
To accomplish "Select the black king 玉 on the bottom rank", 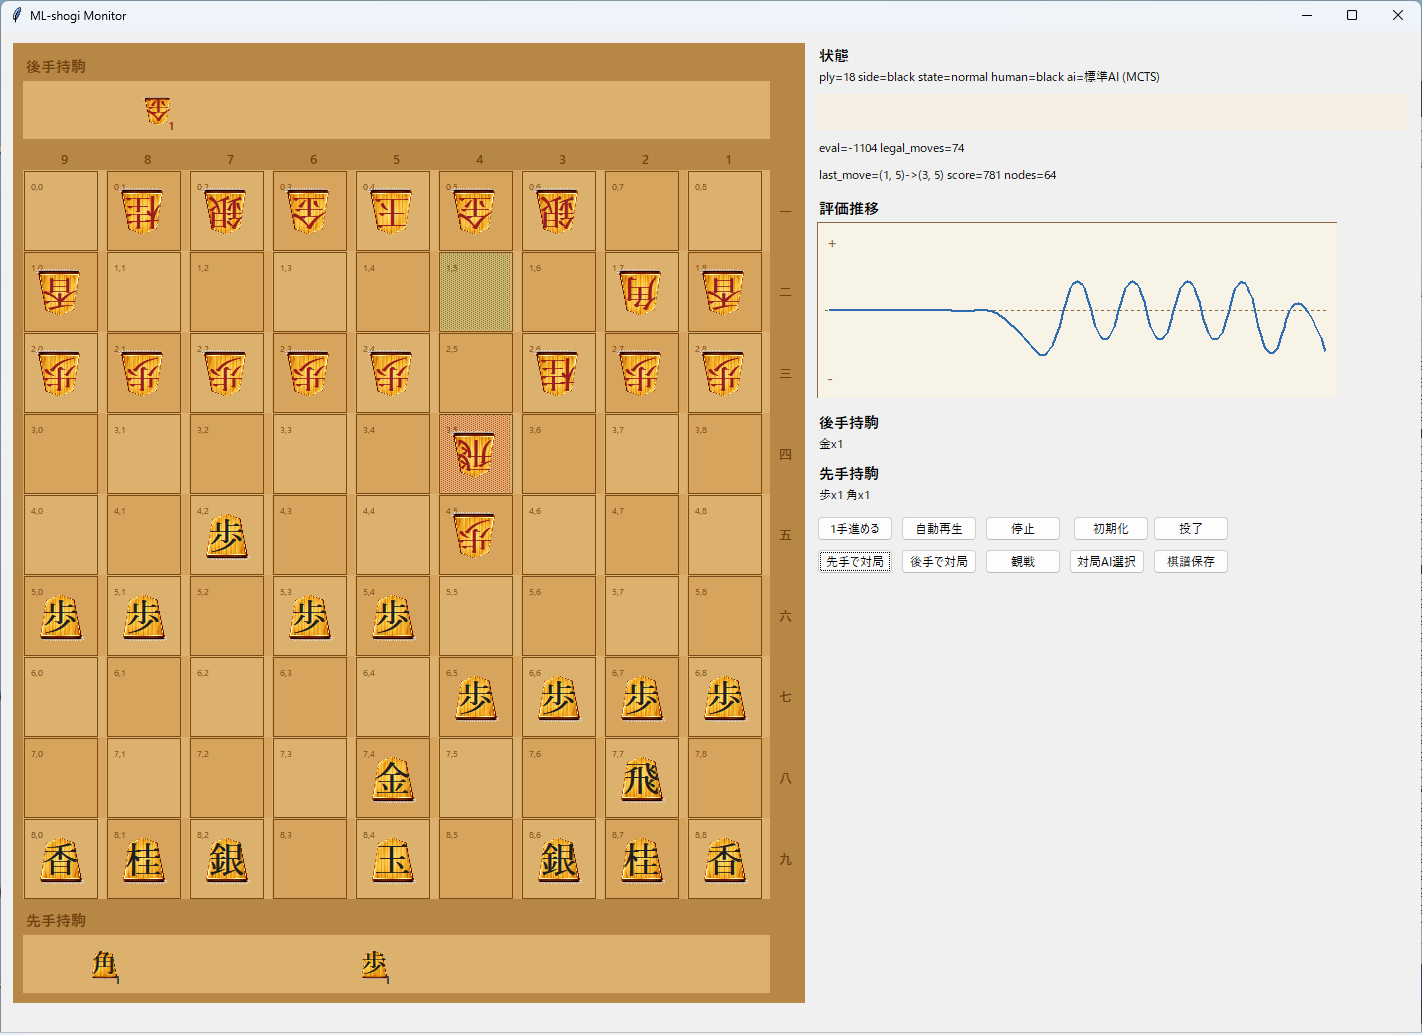I will coord(393,858).
